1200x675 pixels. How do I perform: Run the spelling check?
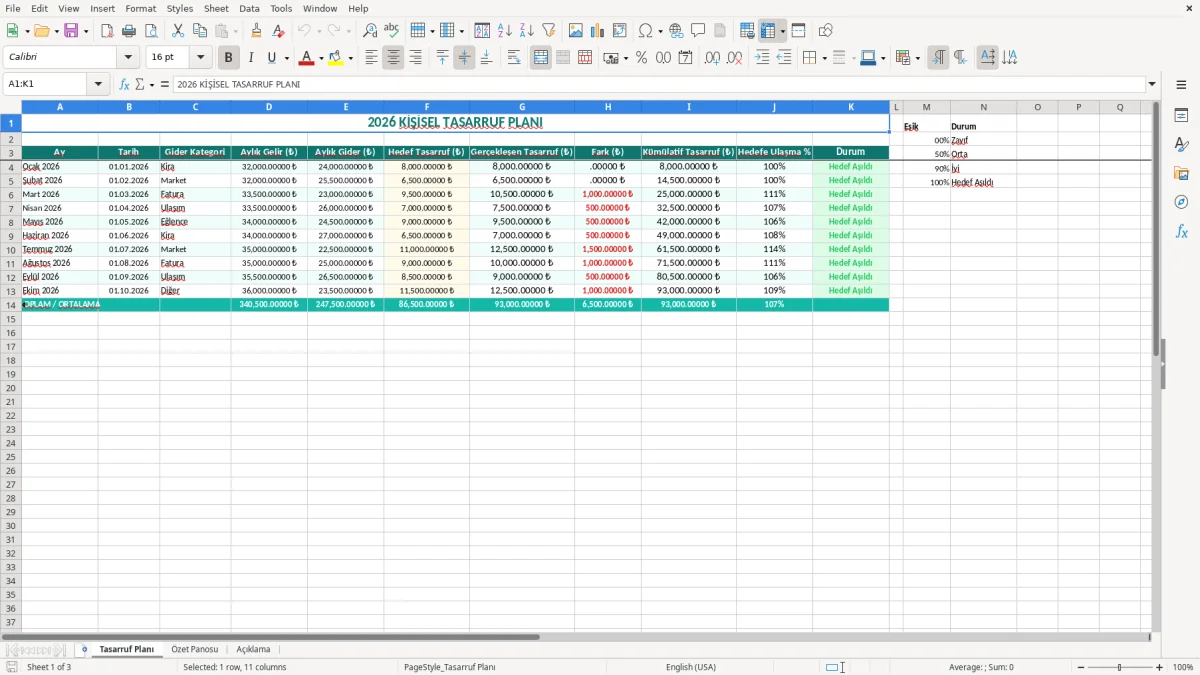pos(392,31)
